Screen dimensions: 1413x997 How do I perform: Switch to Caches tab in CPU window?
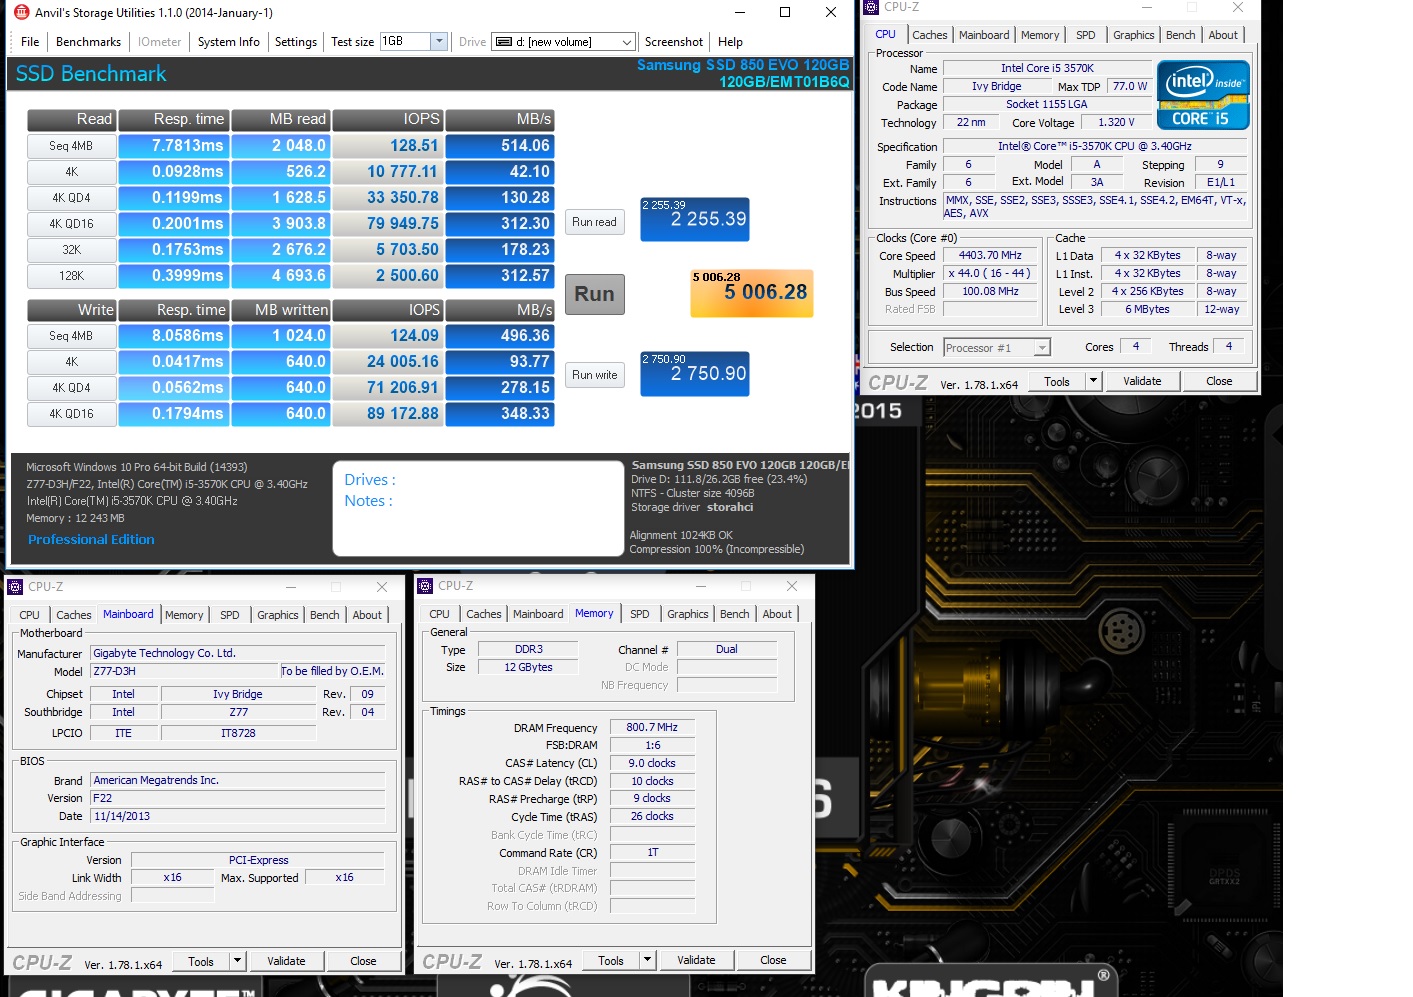coord(929,35)
